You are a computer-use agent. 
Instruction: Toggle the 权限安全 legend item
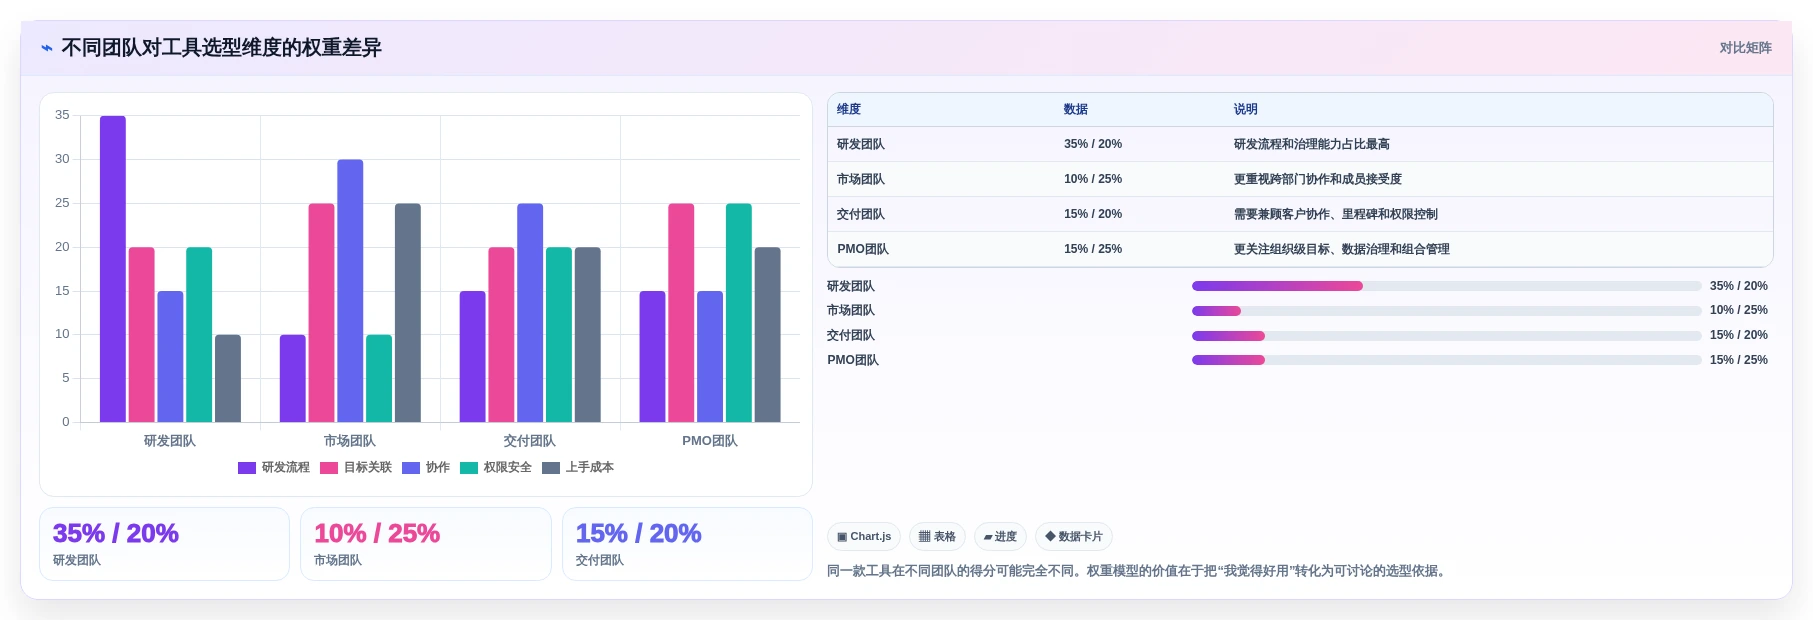(496, 467)
